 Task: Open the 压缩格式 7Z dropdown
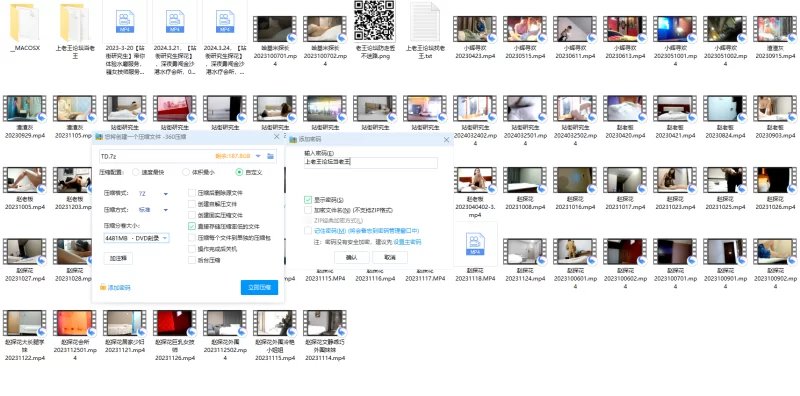(154, 194)
